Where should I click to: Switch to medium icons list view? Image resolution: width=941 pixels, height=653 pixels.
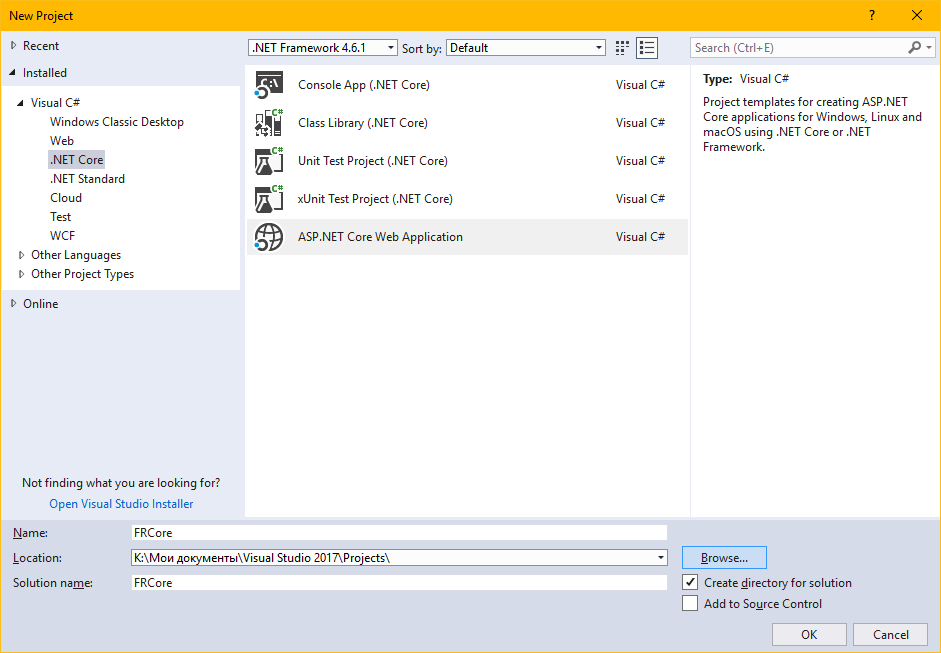[x=647, y=48]
